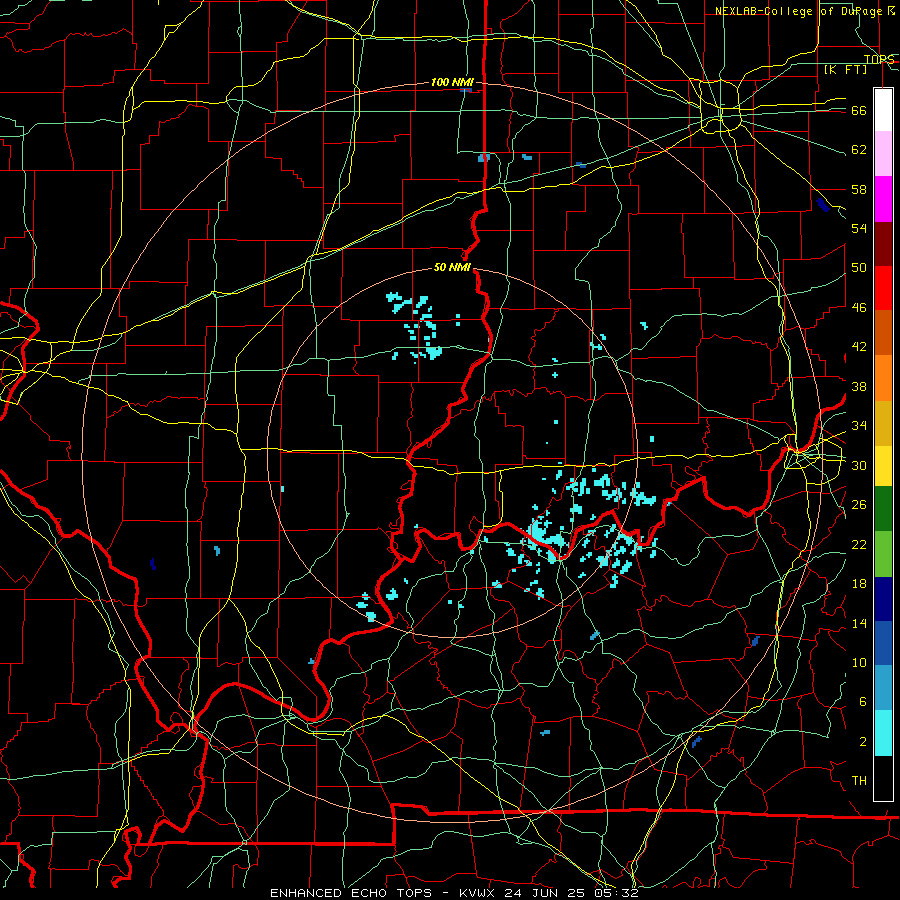
Task: Click the black threshold swatch at legend bottom
Action: (x=883, y=778)
